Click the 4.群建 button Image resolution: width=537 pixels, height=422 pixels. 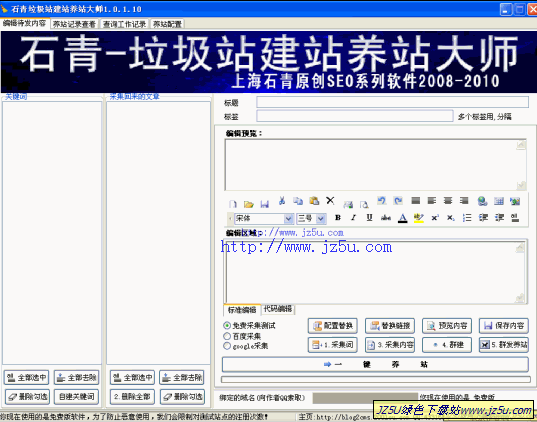(447, 345)
